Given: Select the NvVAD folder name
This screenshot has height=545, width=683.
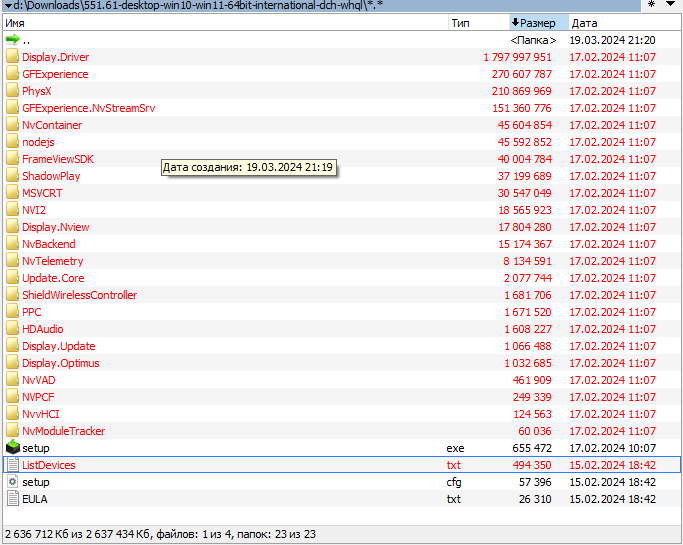Looking at the screenshot, I should click(x=39, y=380).
